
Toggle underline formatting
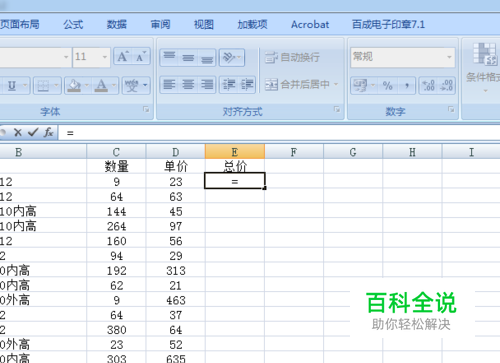[12, 86]
